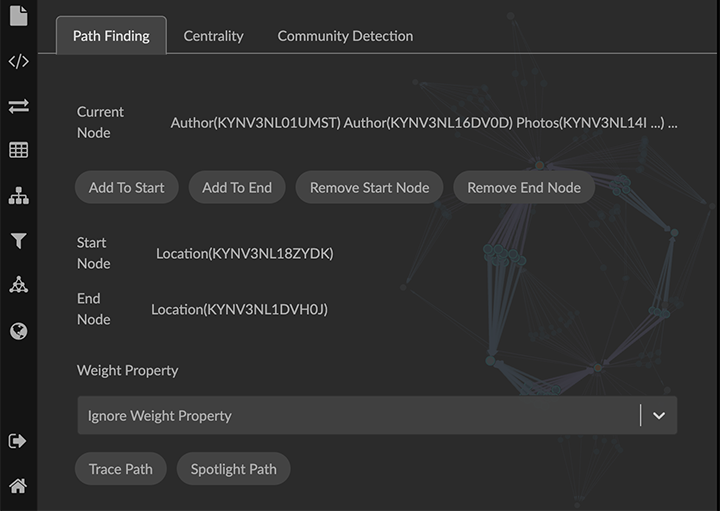Run the Trace Path button

121,469
